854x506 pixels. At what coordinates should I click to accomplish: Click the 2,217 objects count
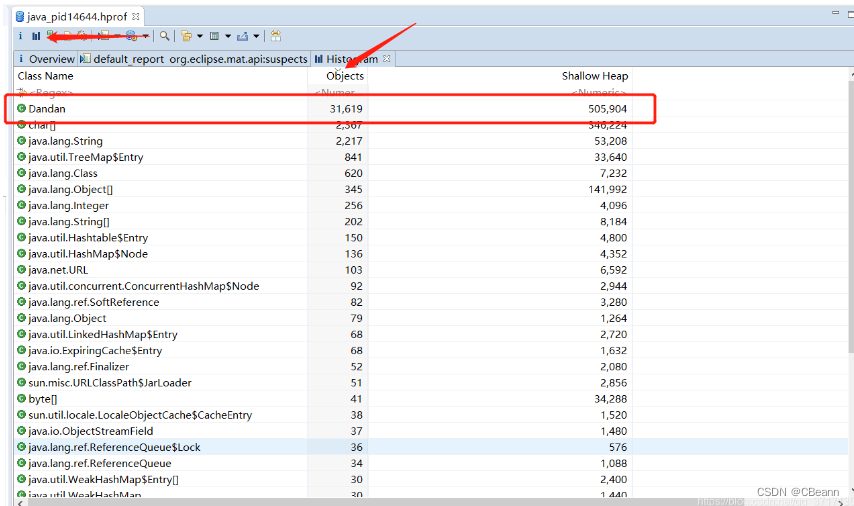(x=349, y=141)
